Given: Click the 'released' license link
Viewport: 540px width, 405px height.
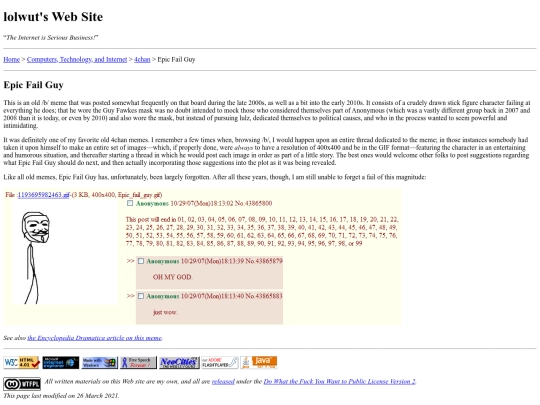Looking at the screenshot, I should pos(223,381).
